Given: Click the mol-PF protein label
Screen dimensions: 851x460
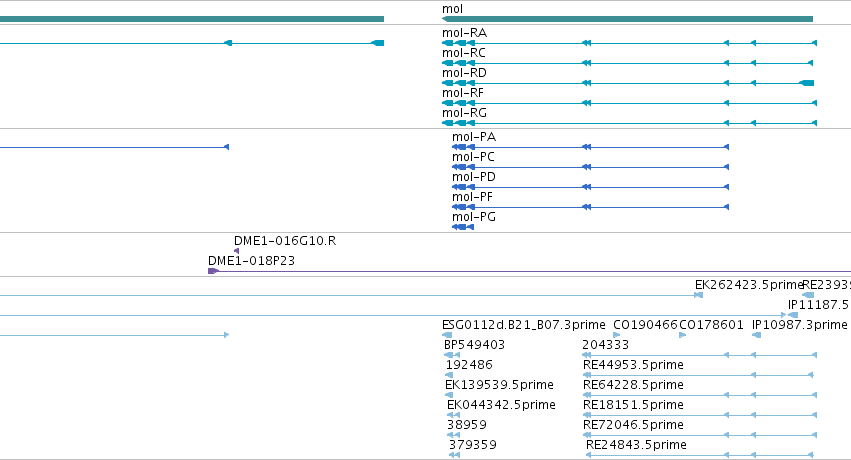Looking at the screenshot, I should (472, 197).
